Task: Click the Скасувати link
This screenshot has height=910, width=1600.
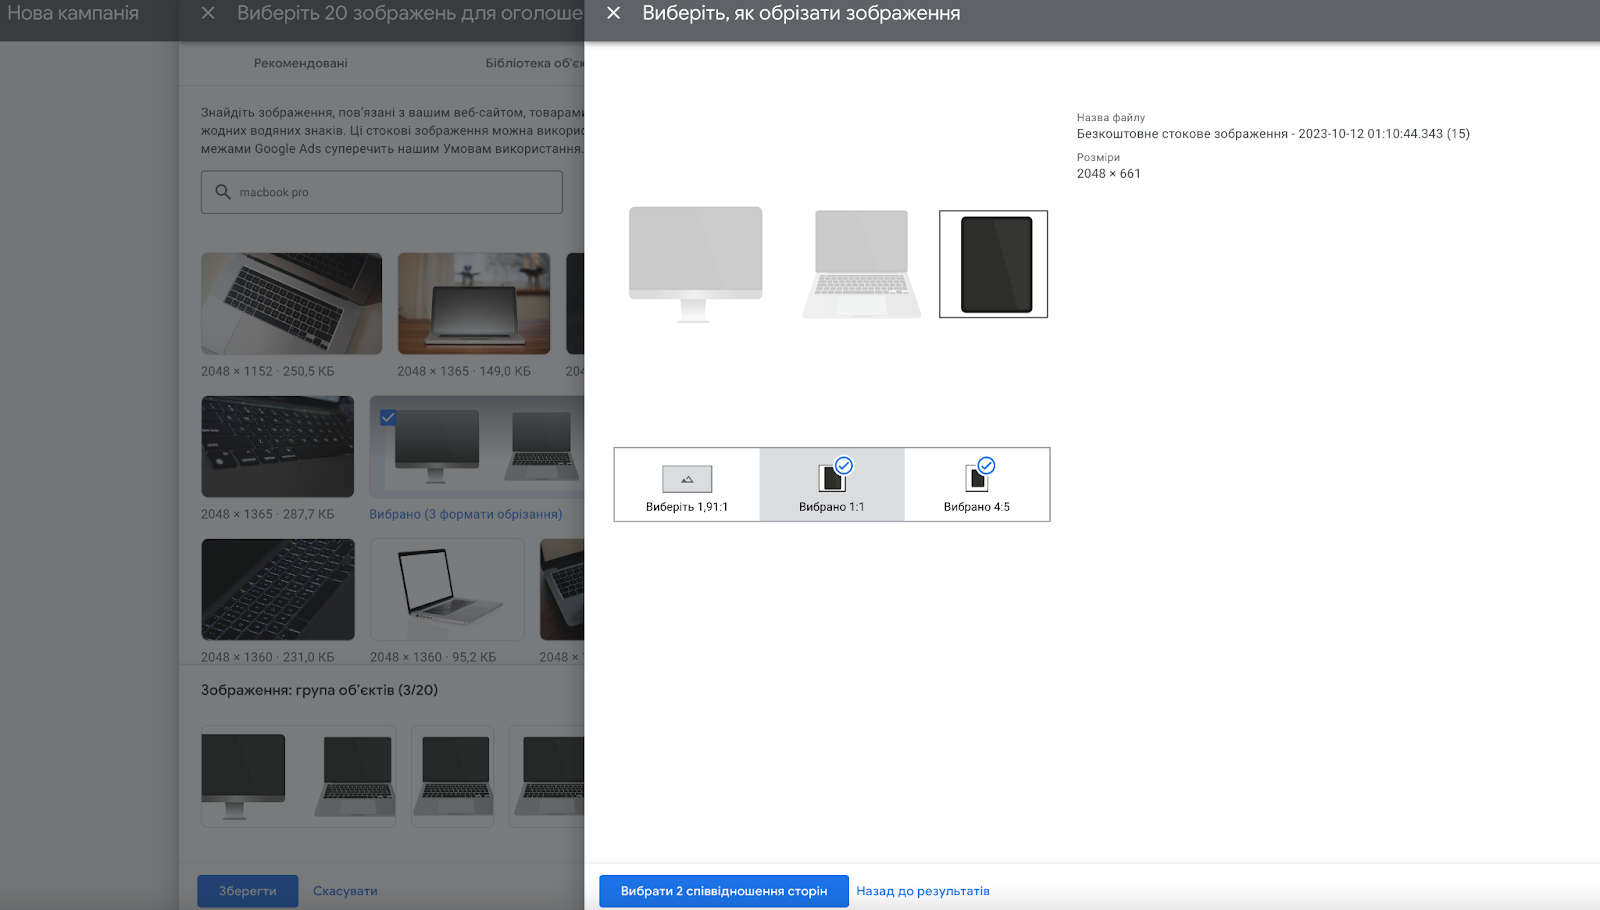Action: point(345,891)
